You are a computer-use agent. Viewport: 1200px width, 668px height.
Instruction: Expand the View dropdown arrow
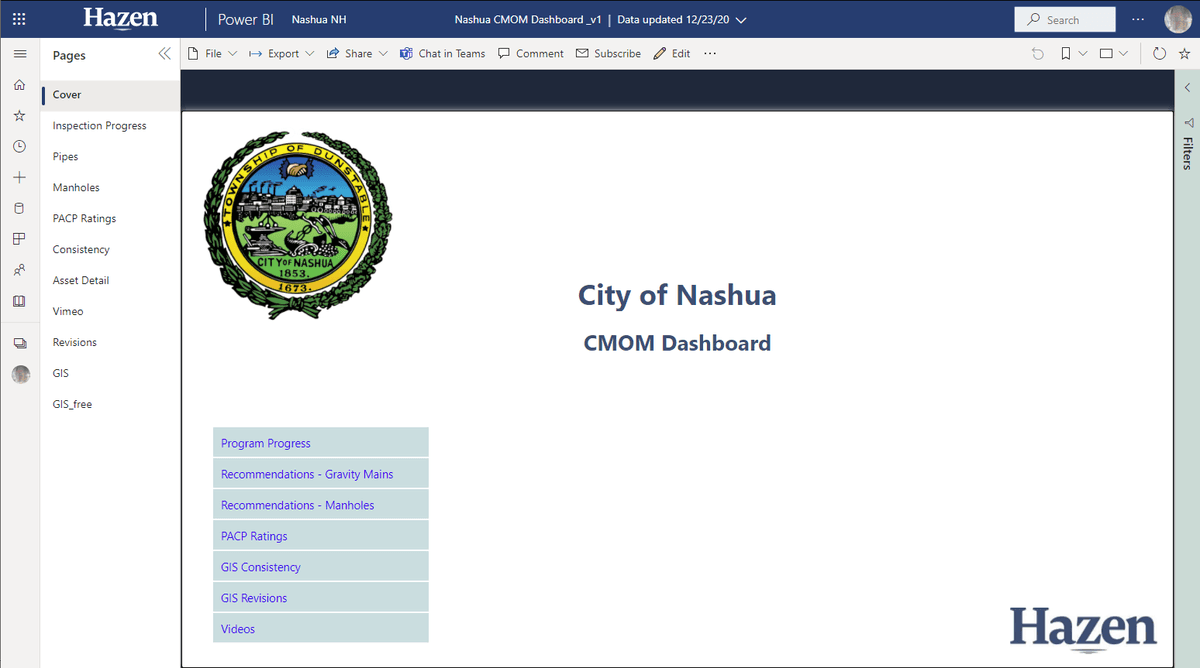1123,54
